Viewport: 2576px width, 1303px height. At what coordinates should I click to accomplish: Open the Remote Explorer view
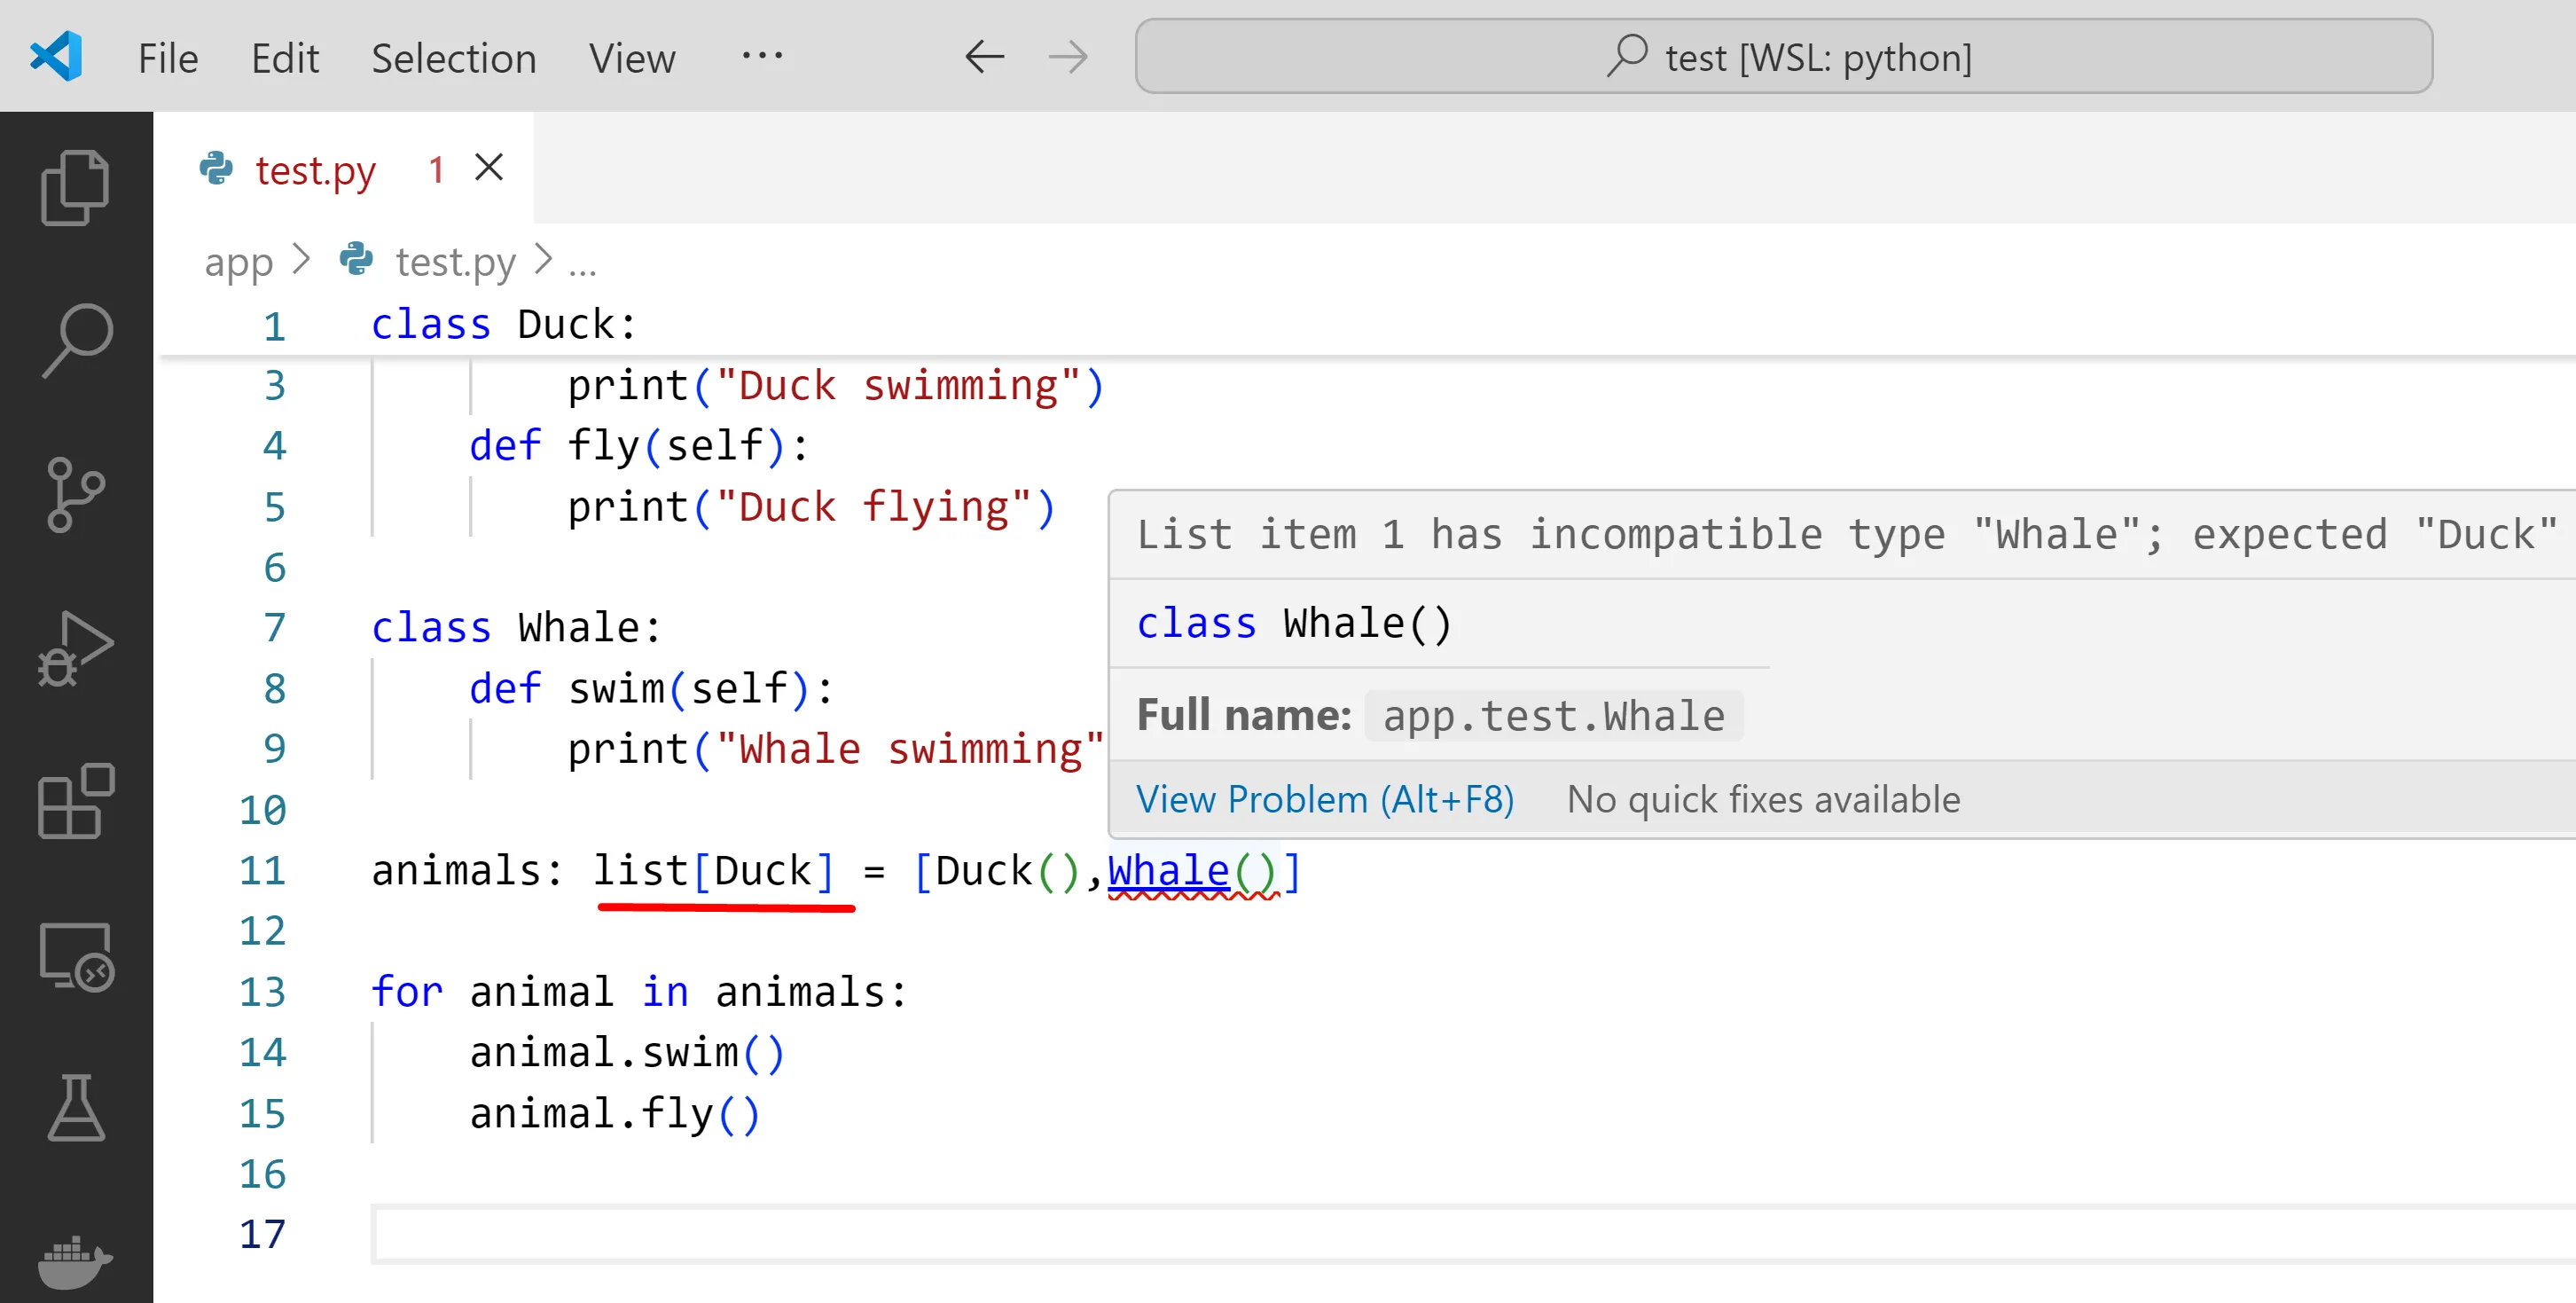(x=75, y=955)
